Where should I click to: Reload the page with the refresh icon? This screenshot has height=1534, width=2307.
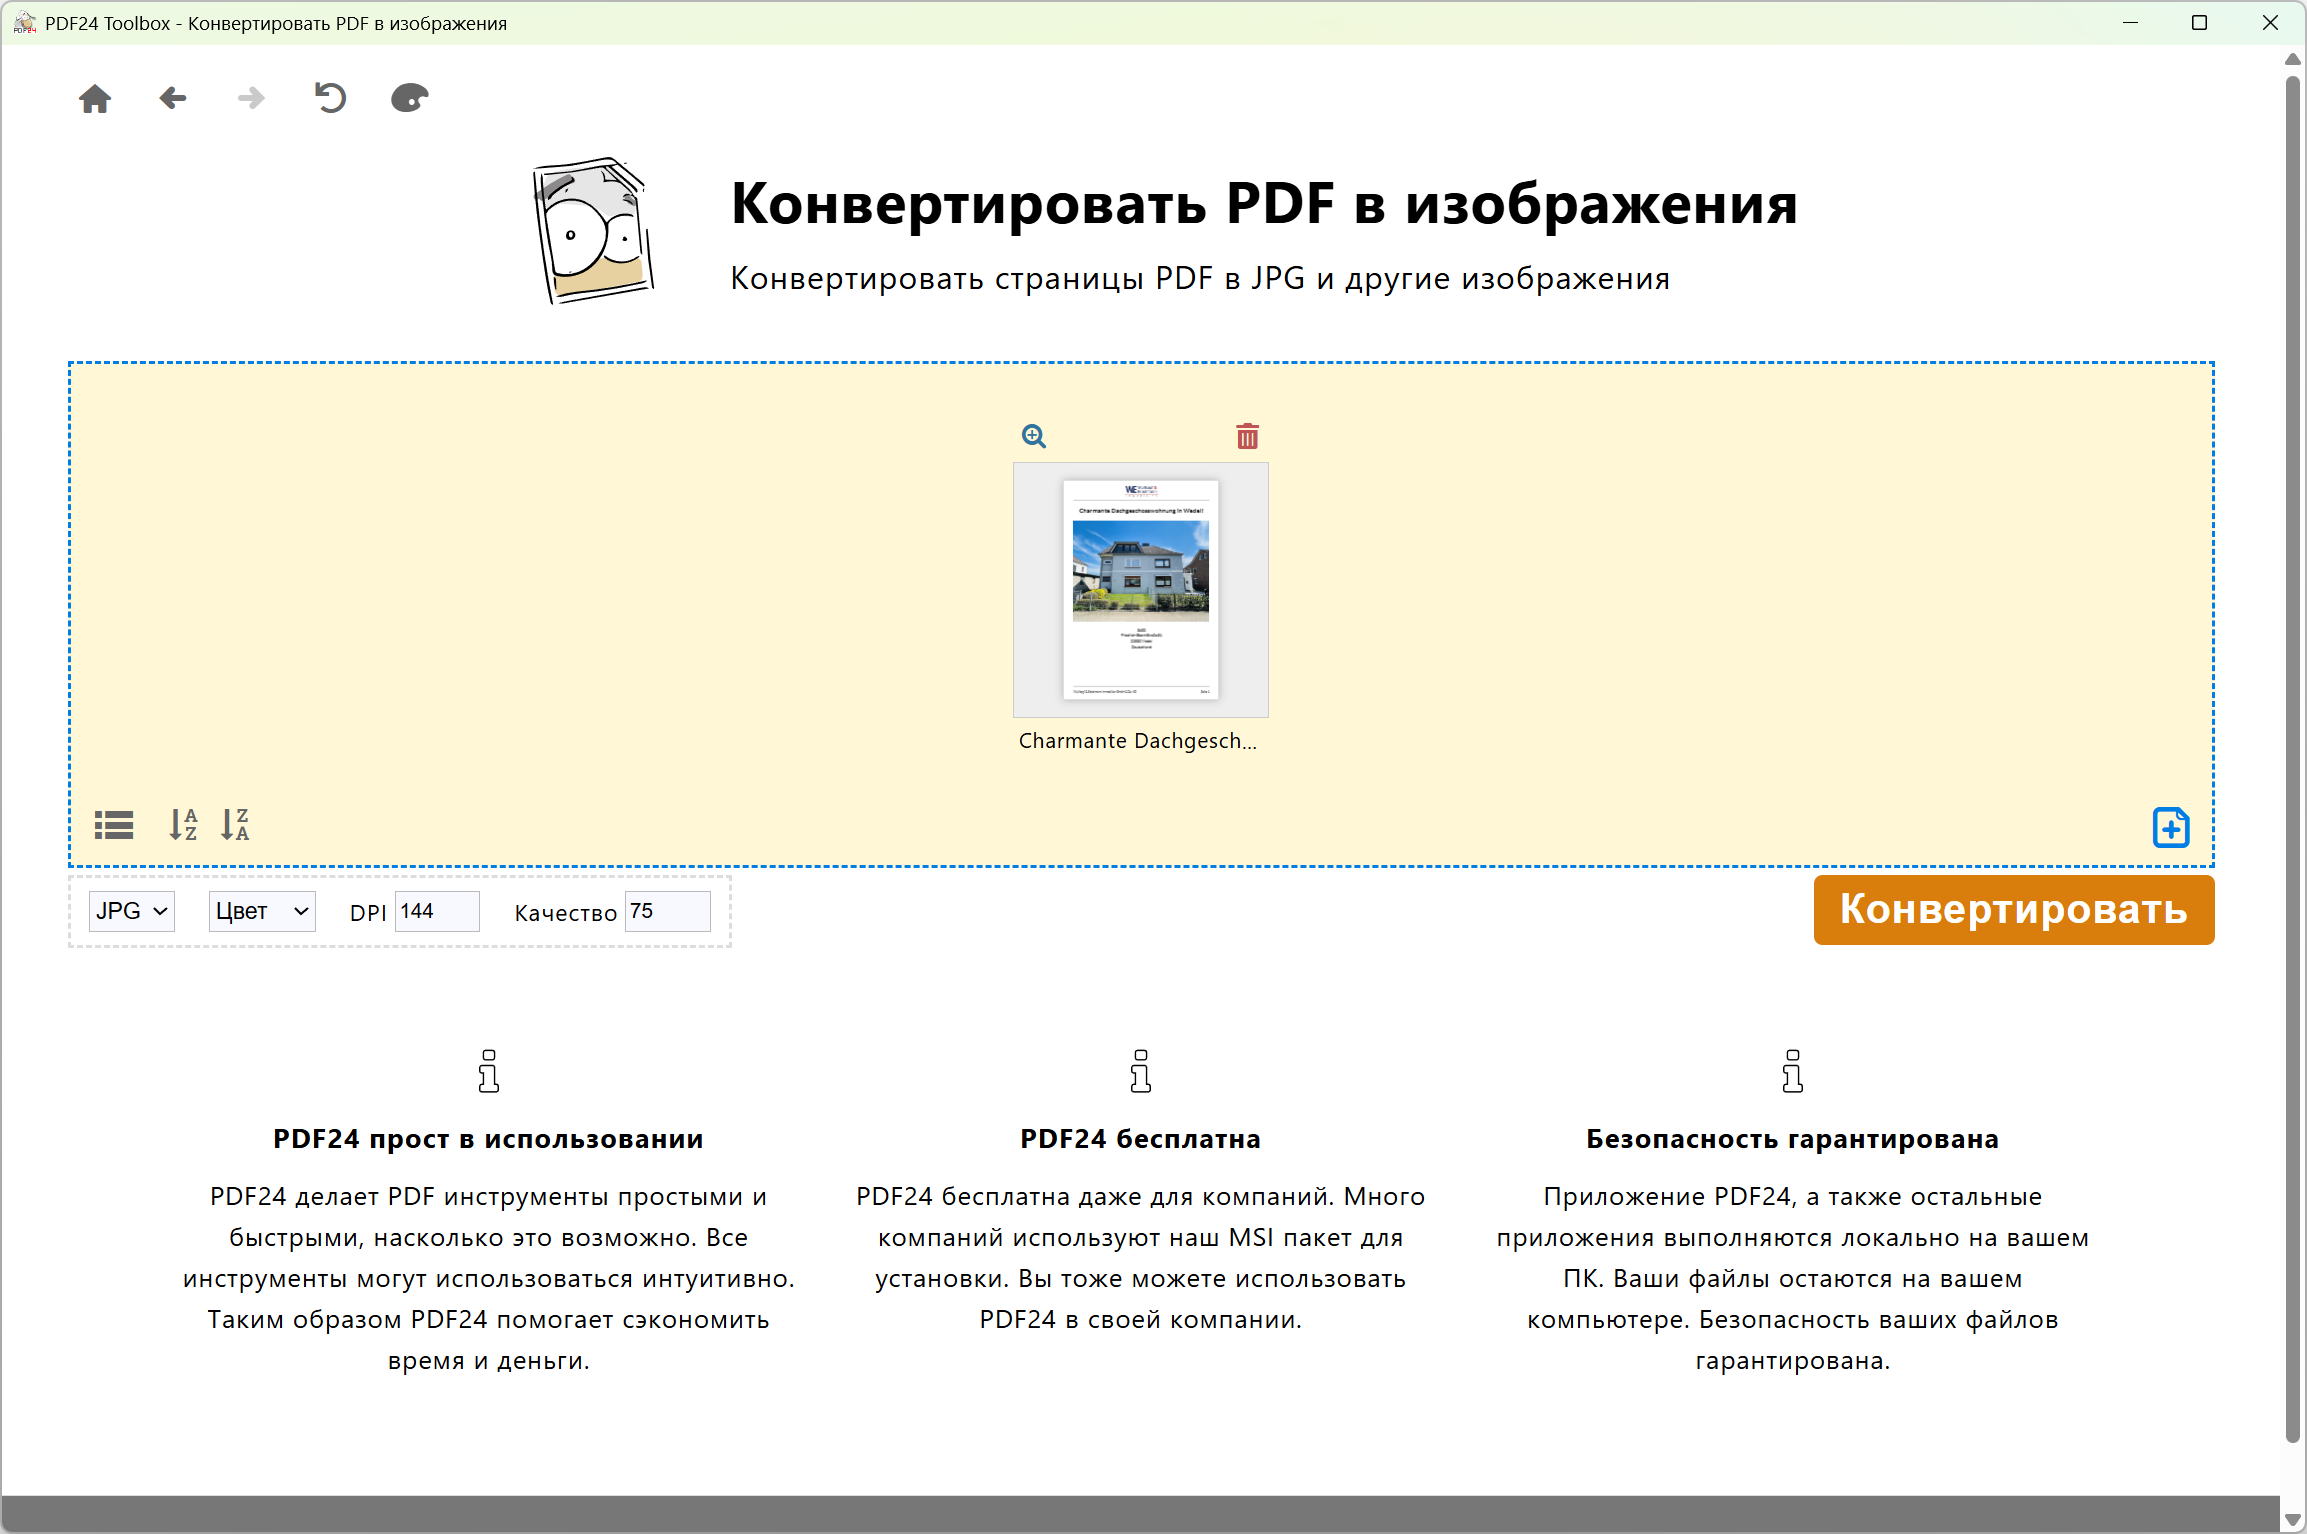tap(330, 98)
